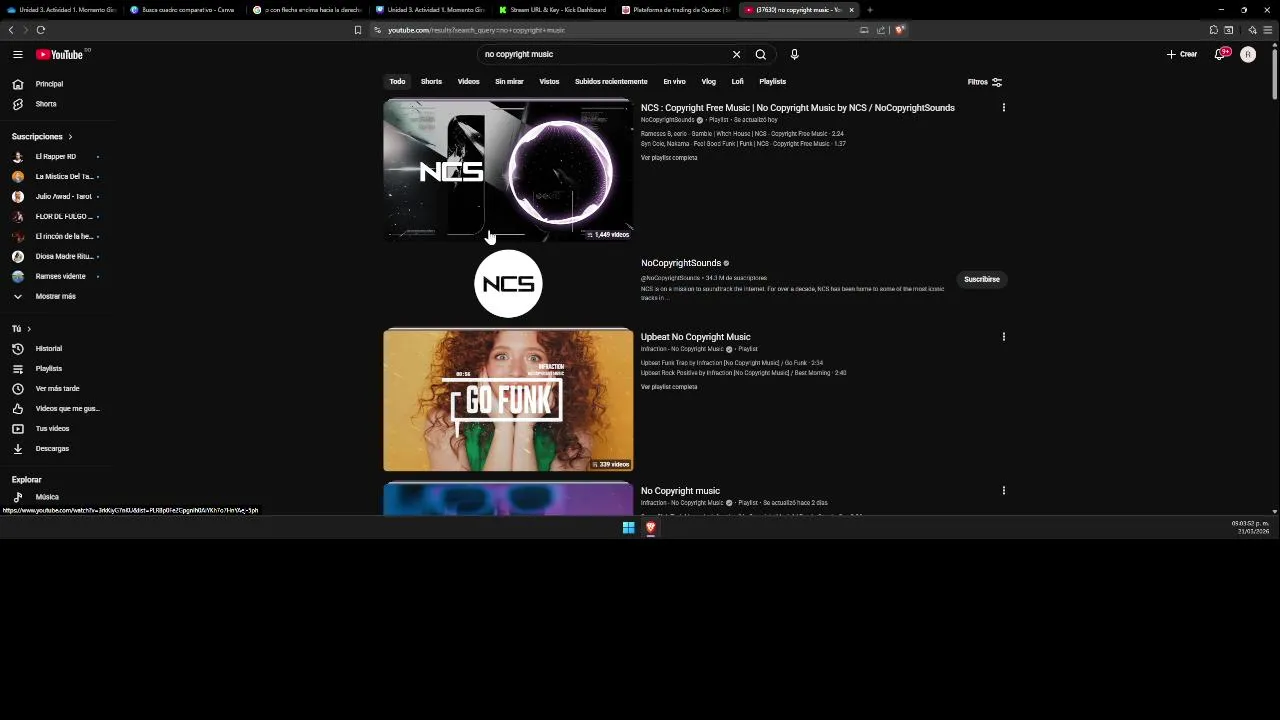Click the Brave taskbar icon

650,527
